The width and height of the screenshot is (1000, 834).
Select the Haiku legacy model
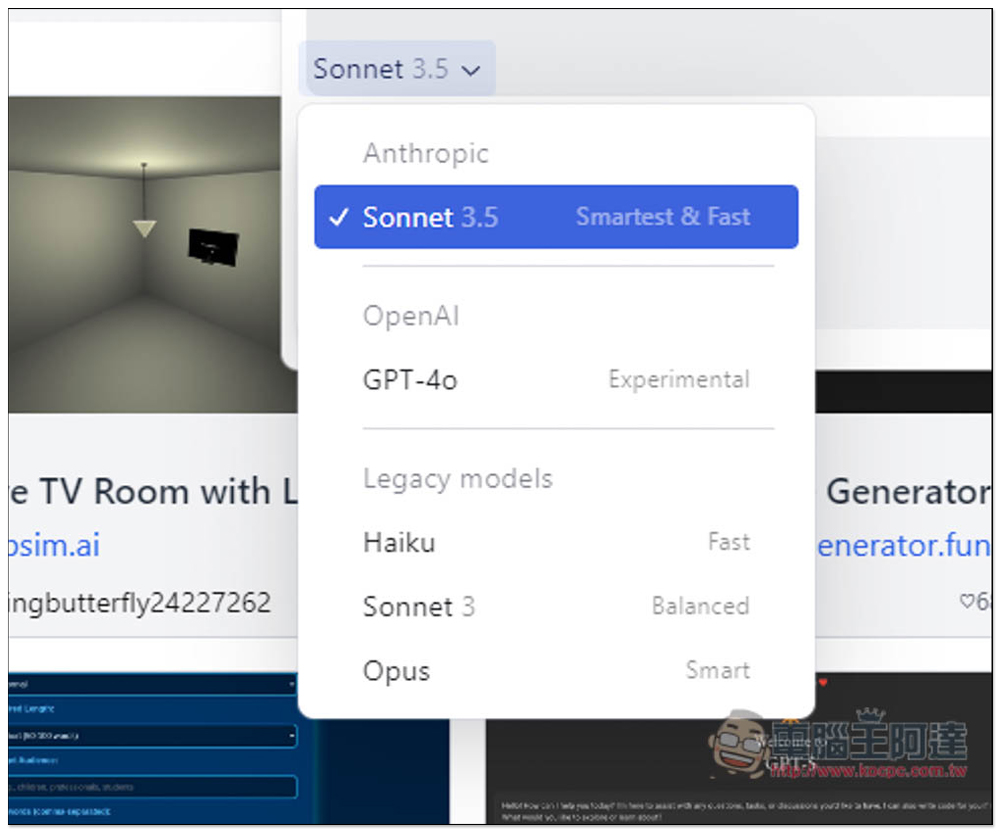tap(556, 543)
